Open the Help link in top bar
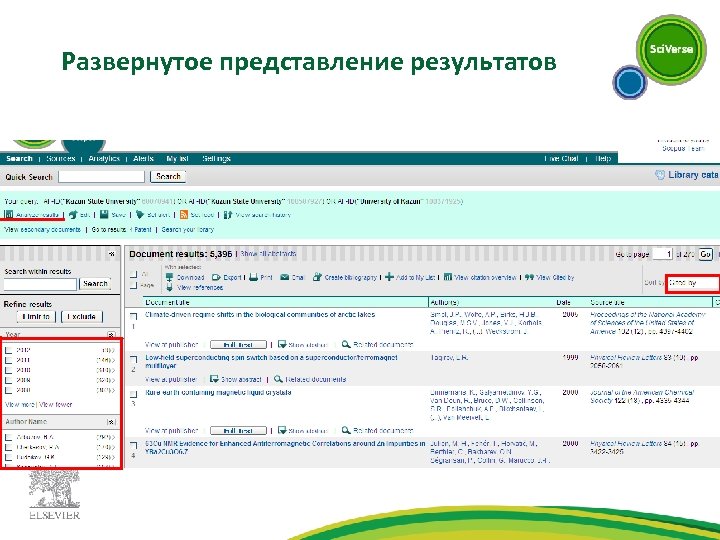This screenshot has height=540, width=720. click(x=603, y=158)
